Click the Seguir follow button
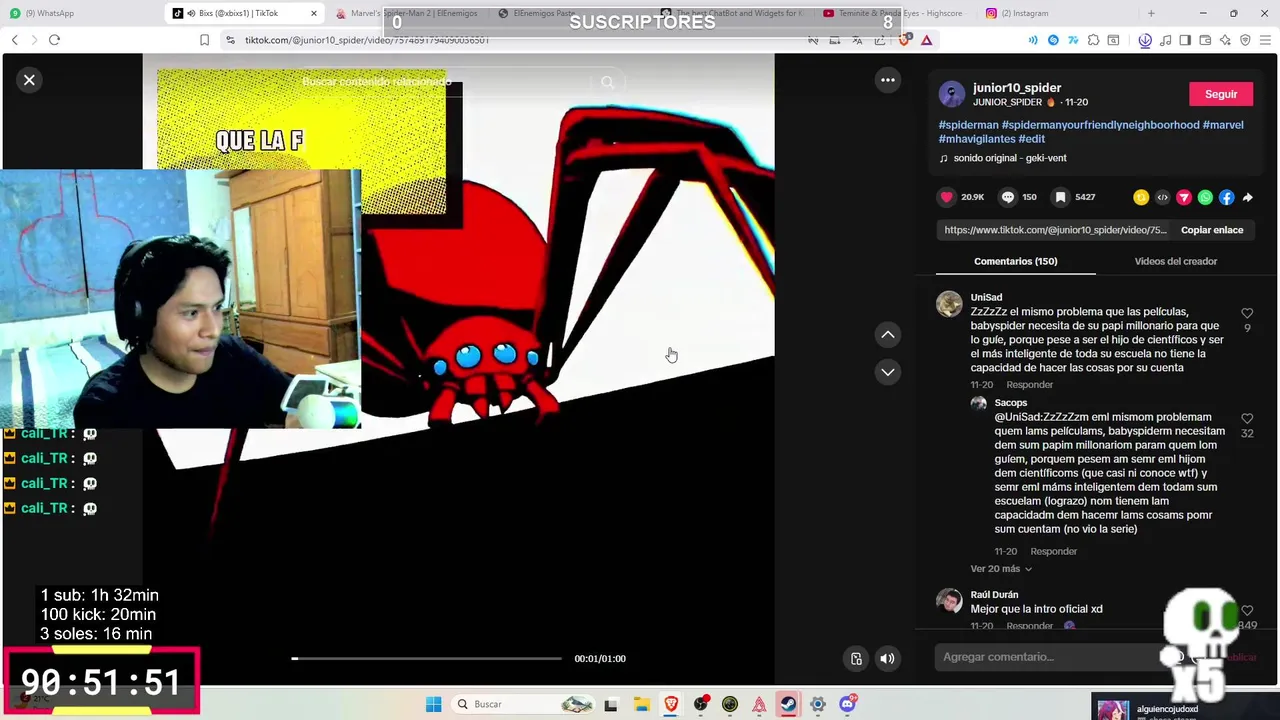The width and height of the screenshot is (1280, 720). click(x=1221, y=94)
